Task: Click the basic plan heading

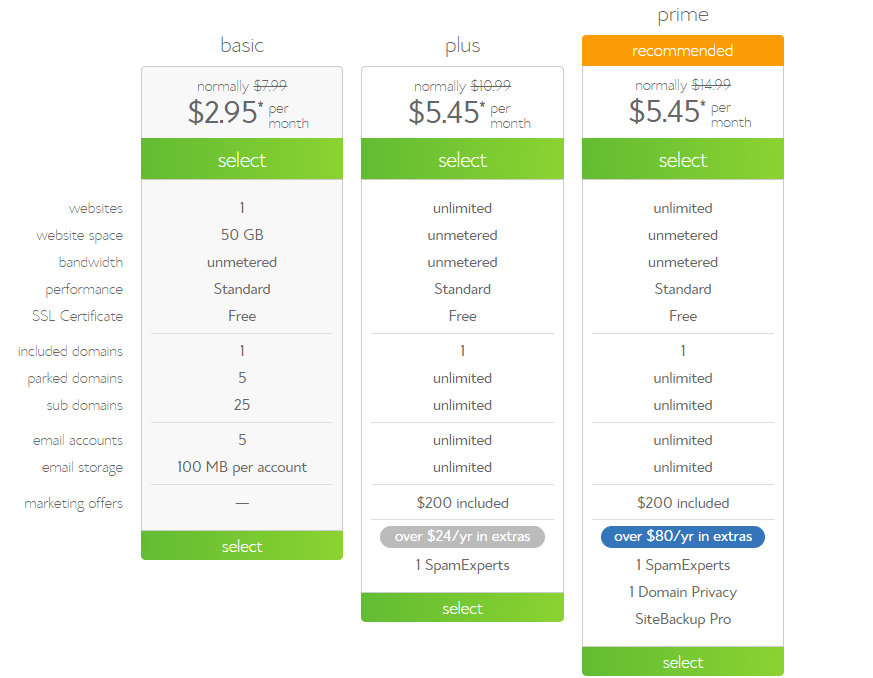Action: 242,45
